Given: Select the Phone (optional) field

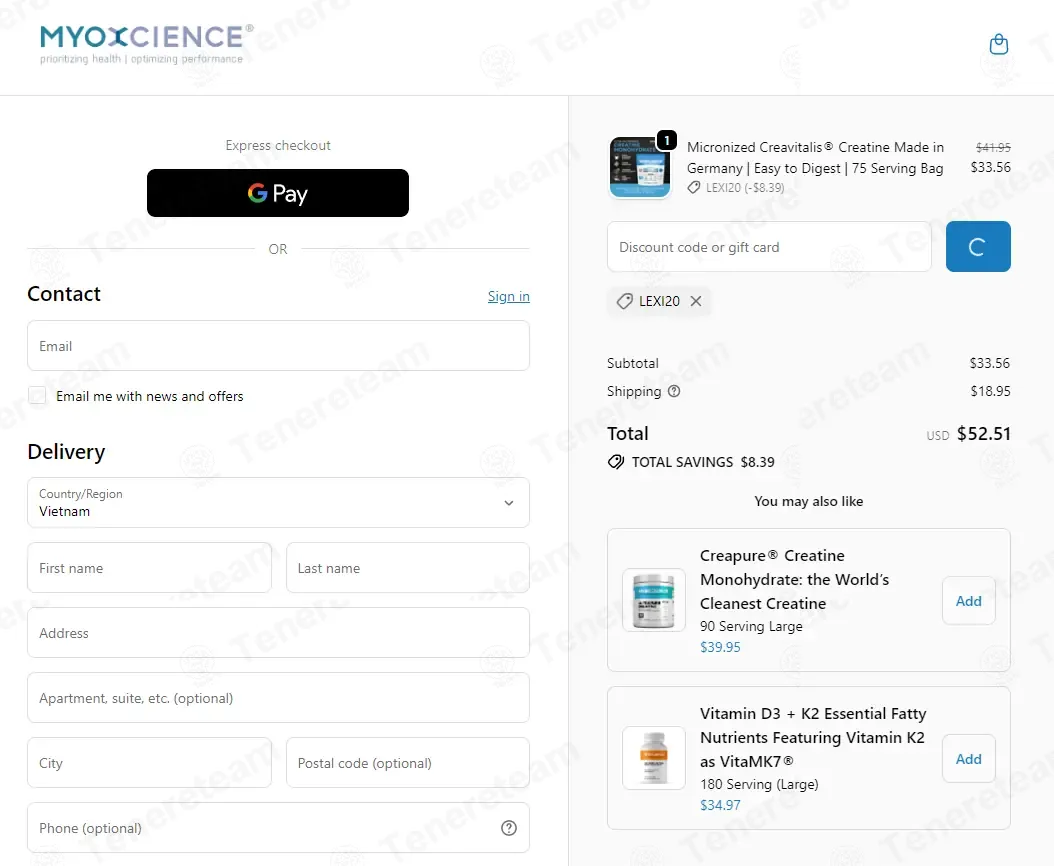Looking at the screenshot, I should point(278,828).
